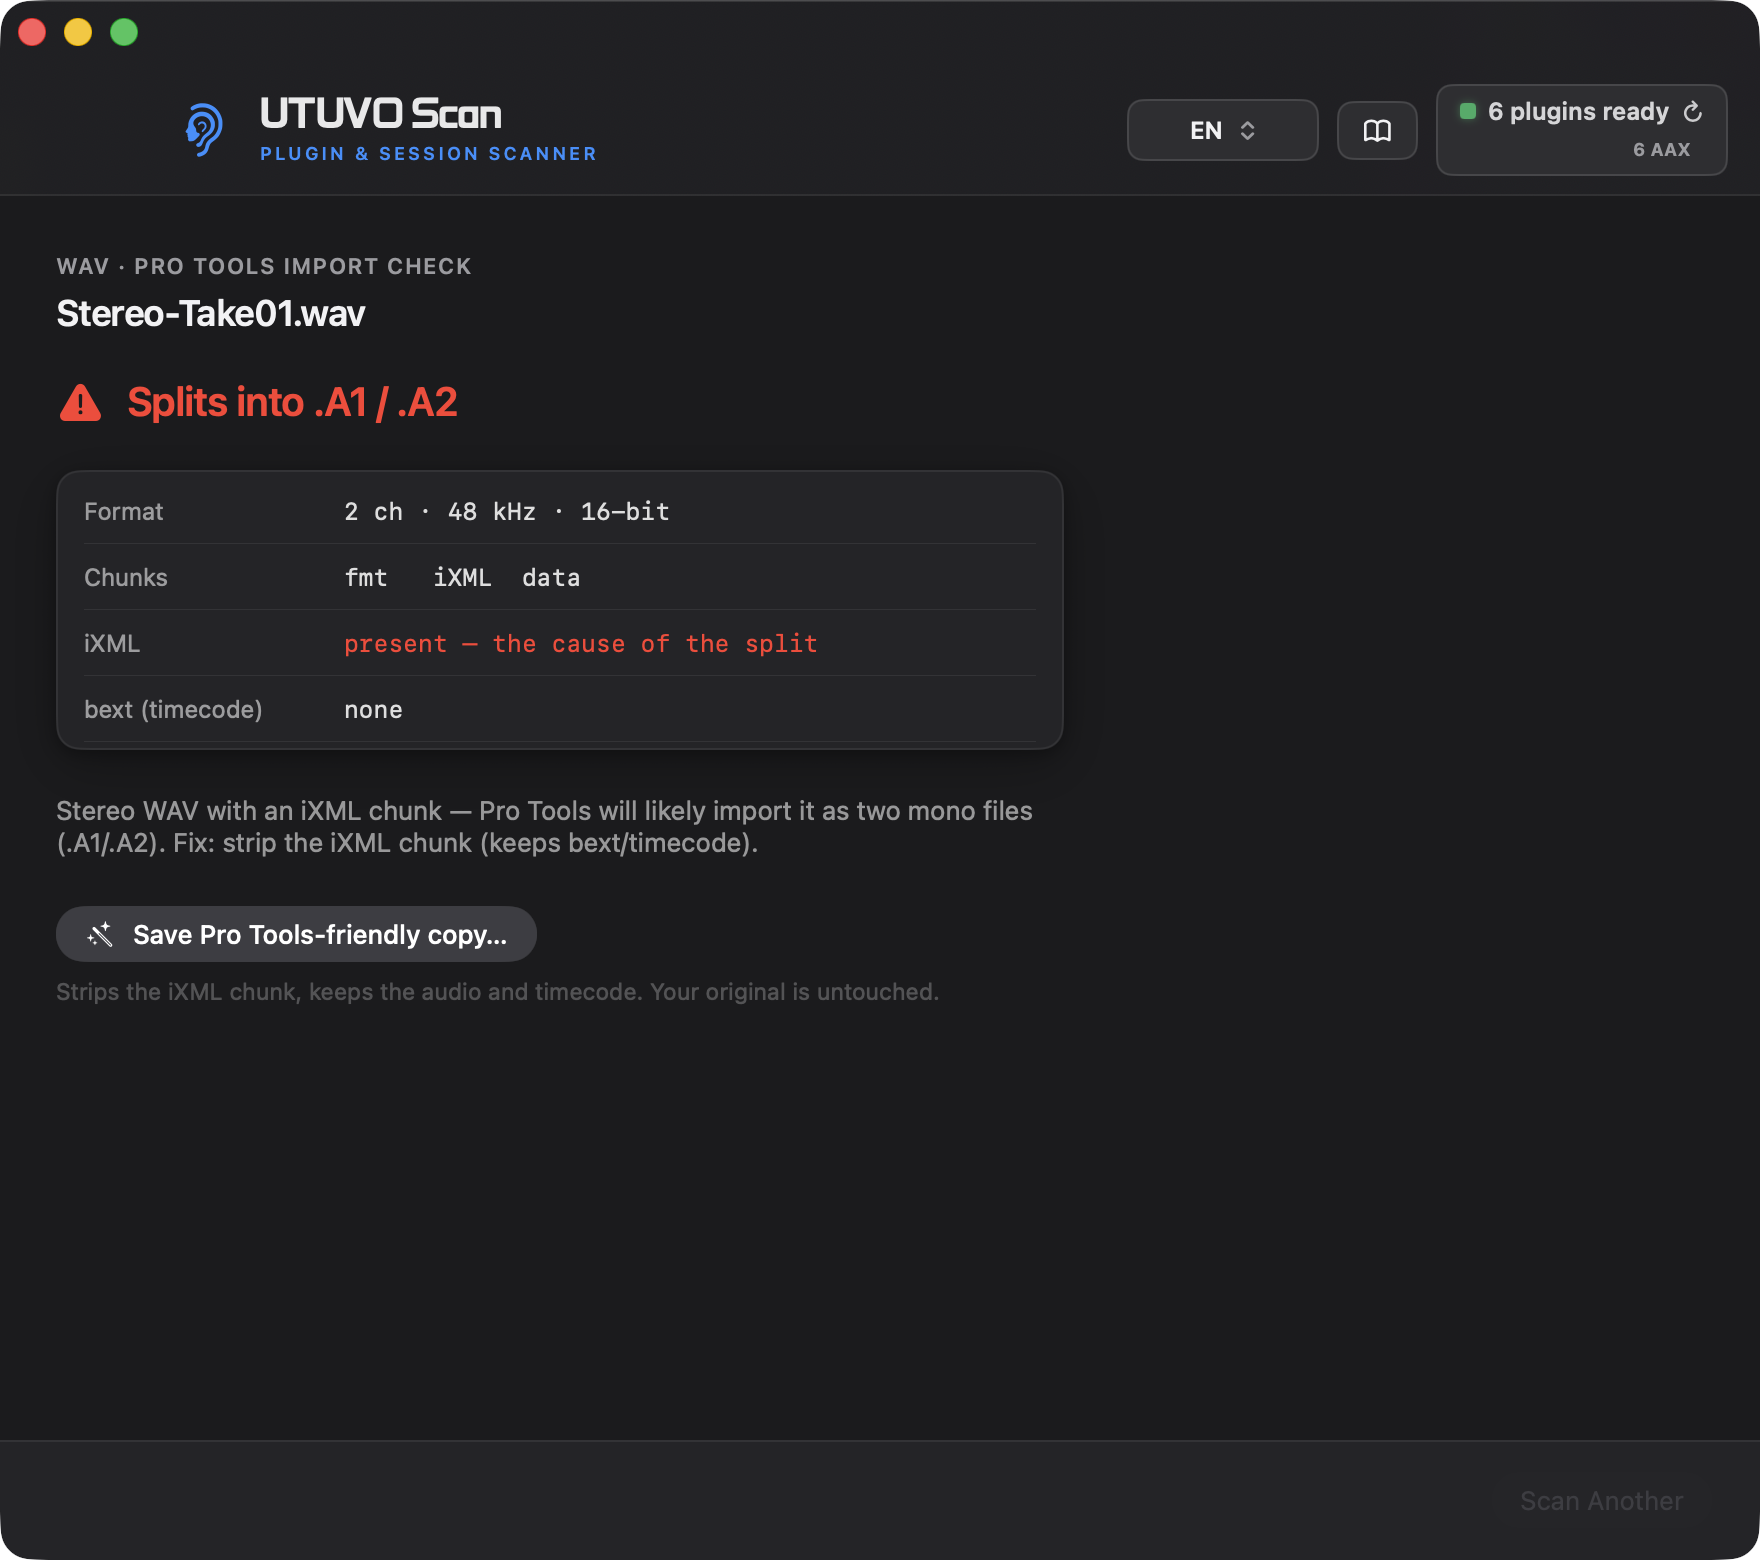Screen dimensions: 1760x1560
Task: Click the UTUVO Scan ear logo icon
Action: [x=204, y=130]
